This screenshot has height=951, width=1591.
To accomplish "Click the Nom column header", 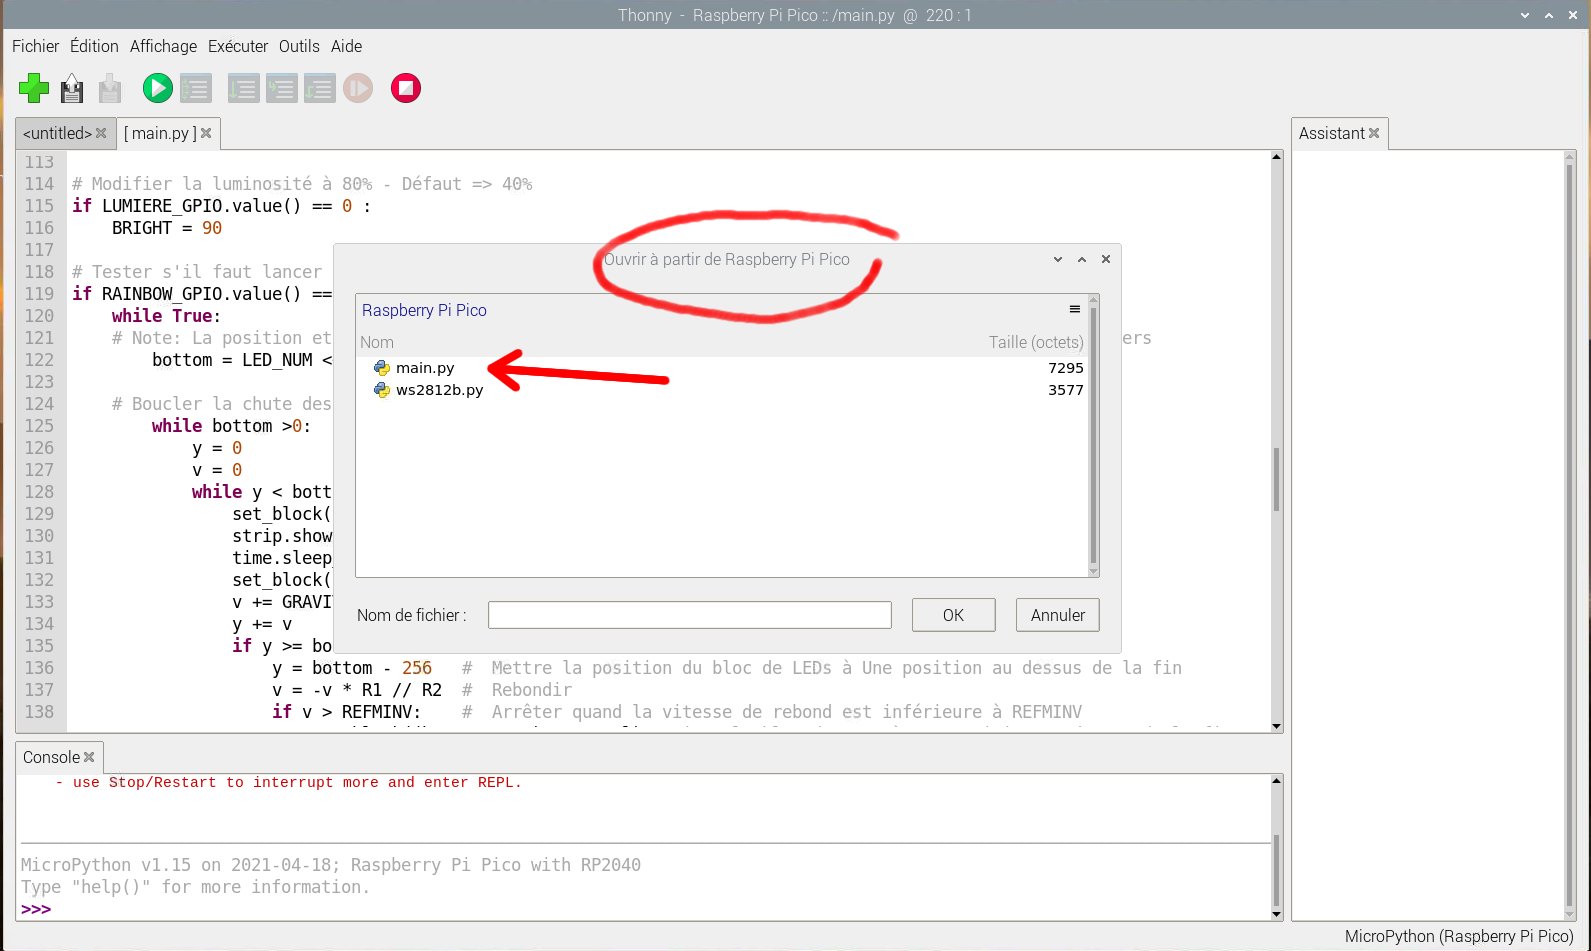I will [377, 342].
